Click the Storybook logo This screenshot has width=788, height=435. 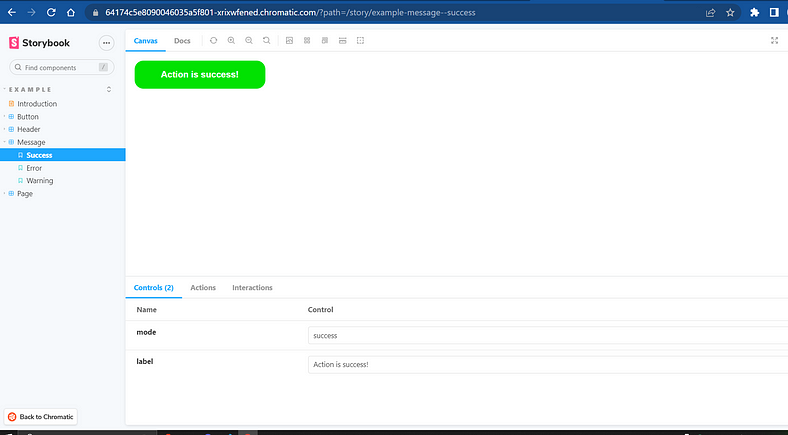[x=39, y=43]
